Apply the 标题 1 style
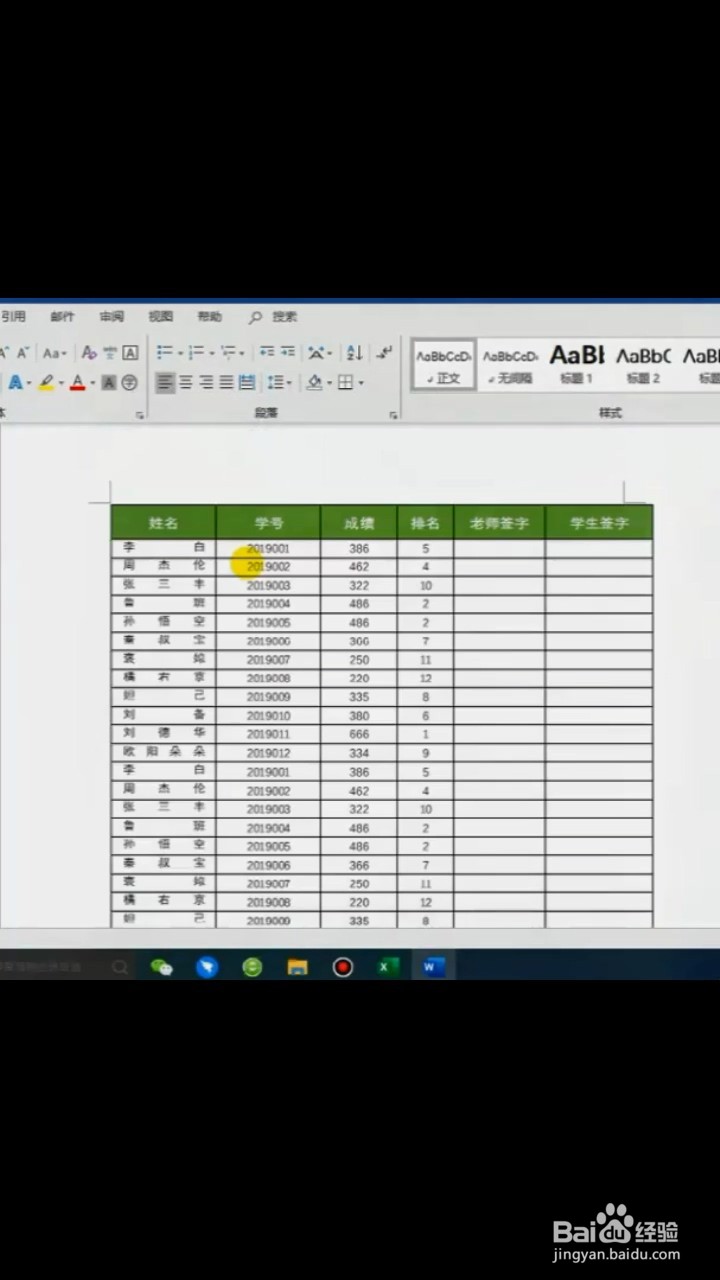 click(x=577, y=365)
